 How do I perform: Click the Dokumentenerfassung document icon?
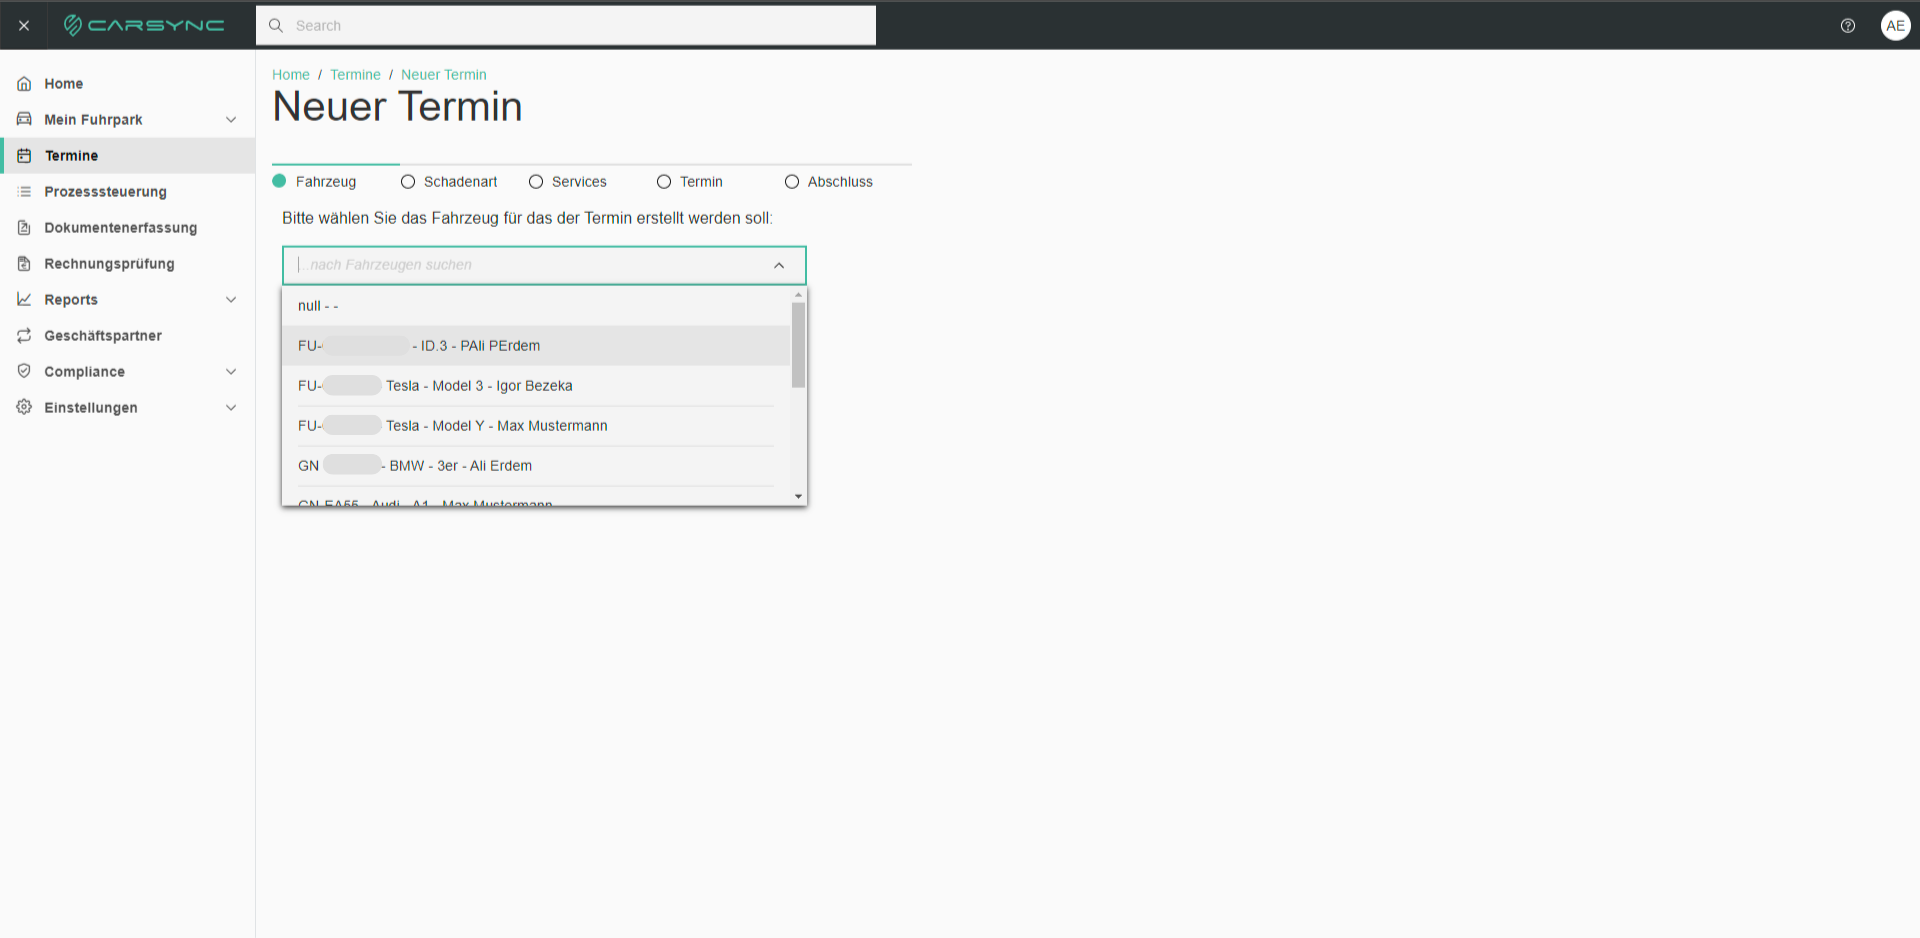[24, 227]
